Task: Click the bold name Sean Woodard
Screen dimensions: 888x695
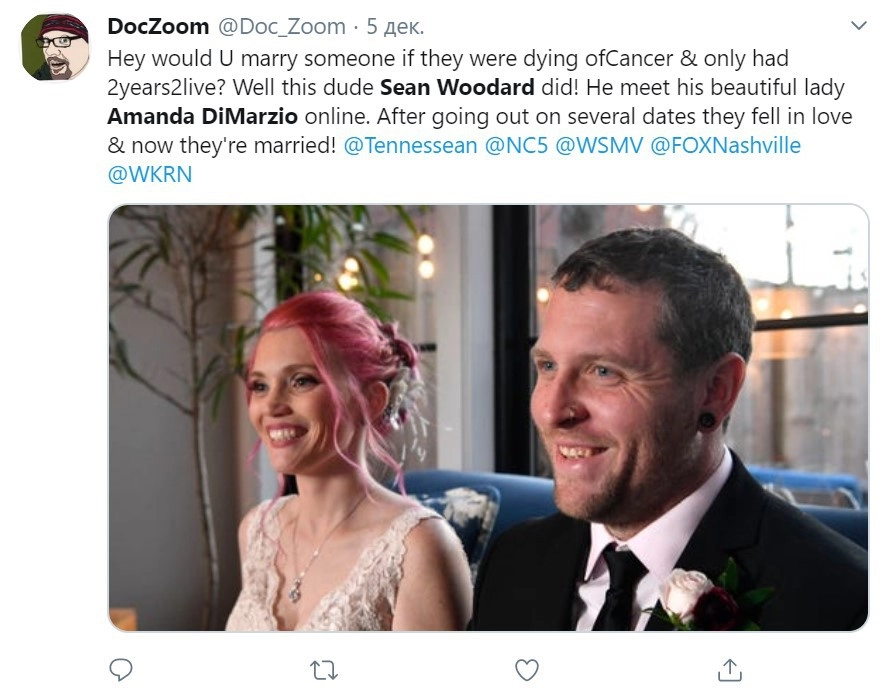Action: pyautogui.click(x=457, y=87)
